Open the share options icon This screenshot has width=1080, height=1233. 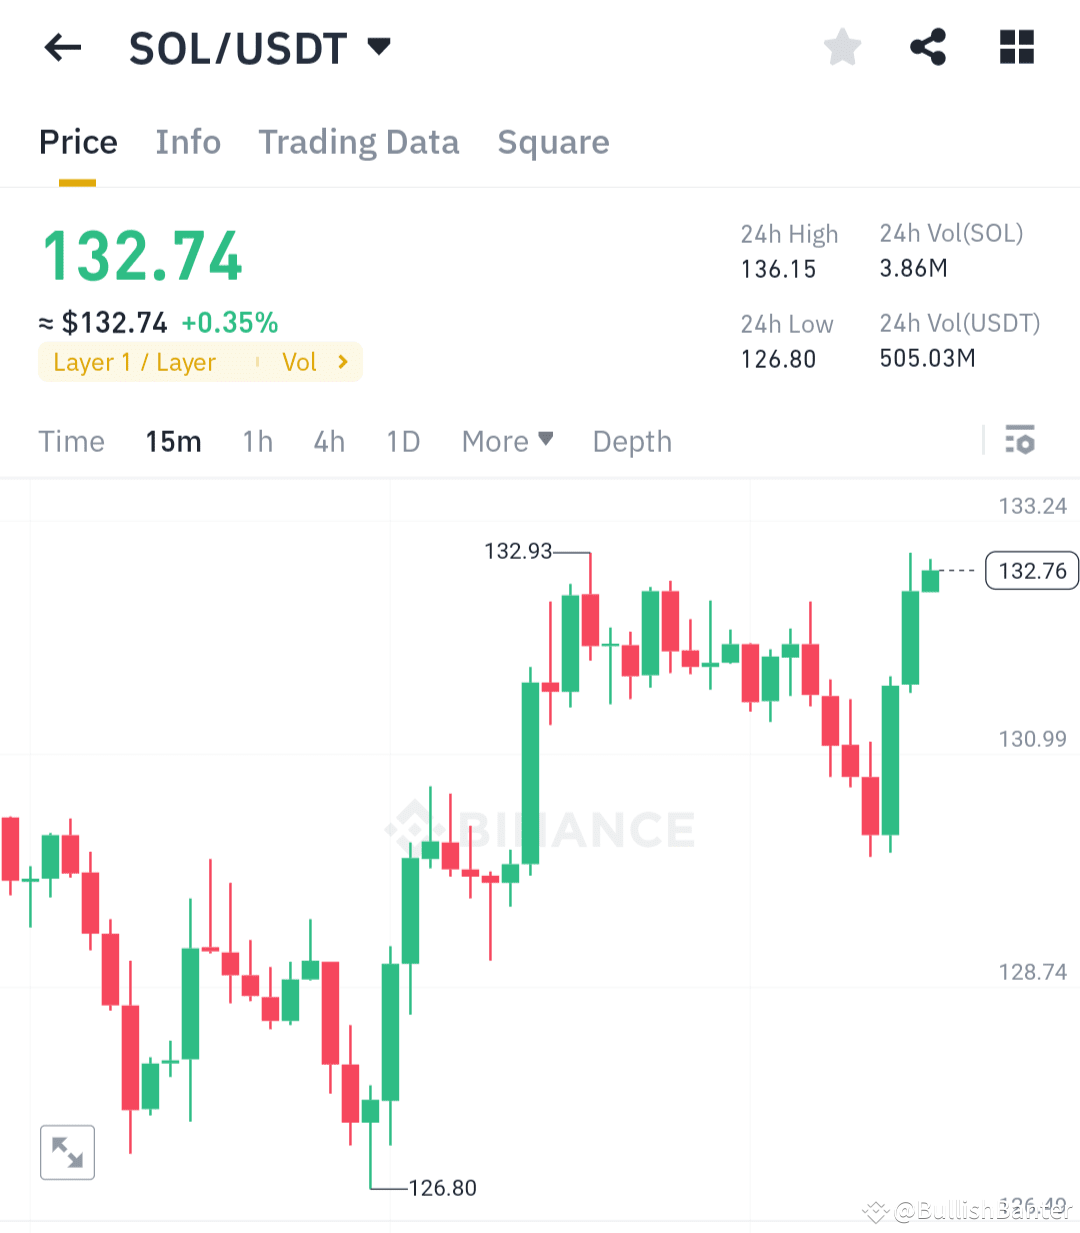928,46
